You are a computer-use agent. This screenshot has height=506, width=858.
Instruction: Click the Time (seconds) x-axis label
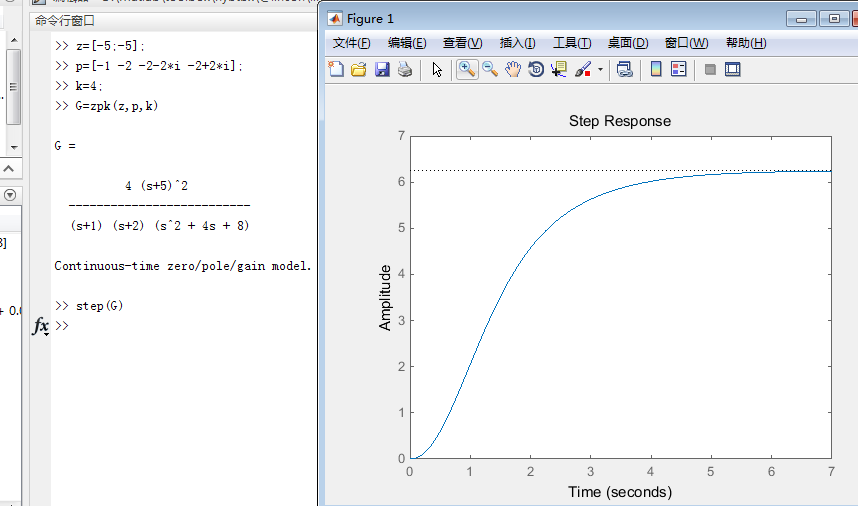(620, 492)
